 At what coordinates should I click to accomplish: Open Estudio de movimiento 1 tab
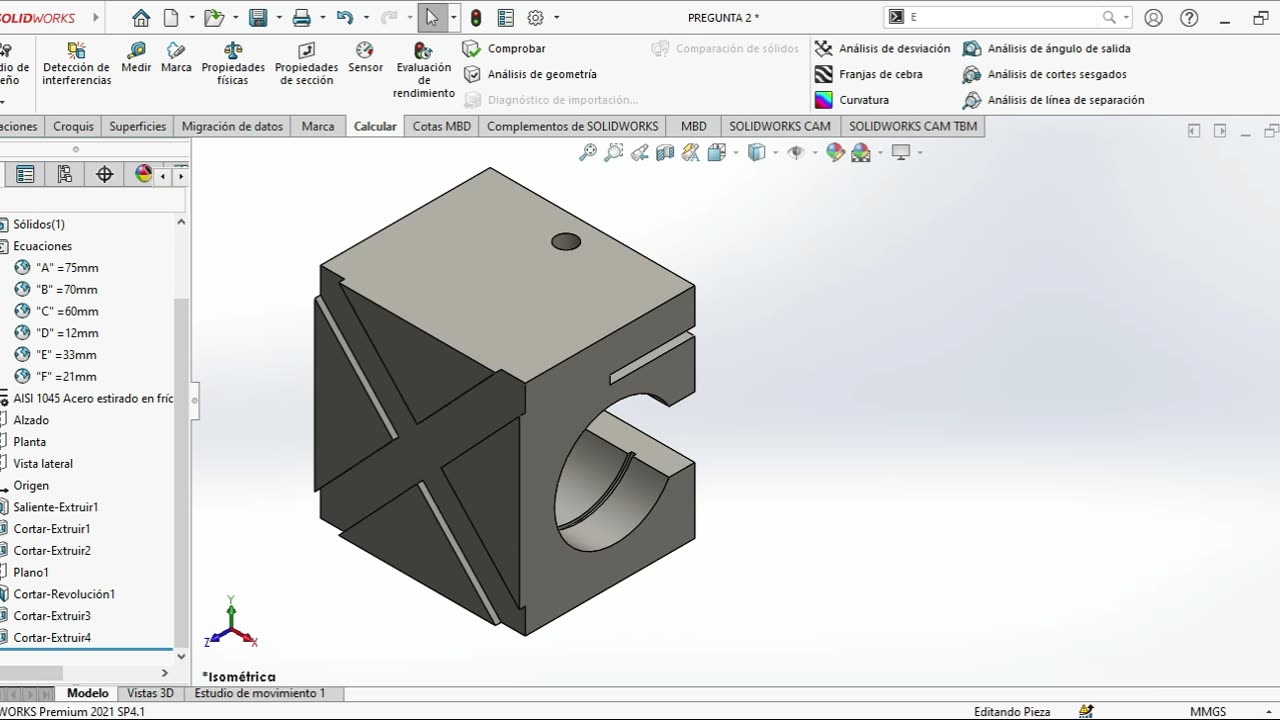pyautogui.click(x=260, y=693)
